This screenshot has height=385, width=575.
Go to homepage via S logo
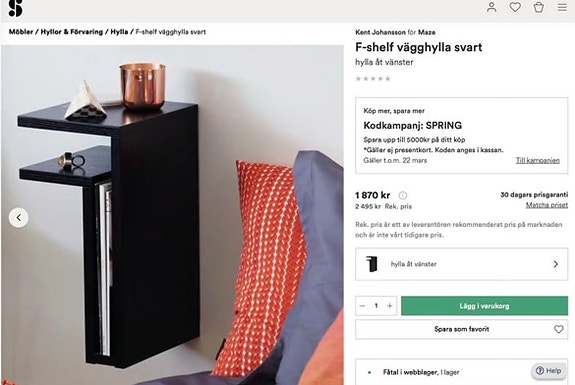point(15,8)
